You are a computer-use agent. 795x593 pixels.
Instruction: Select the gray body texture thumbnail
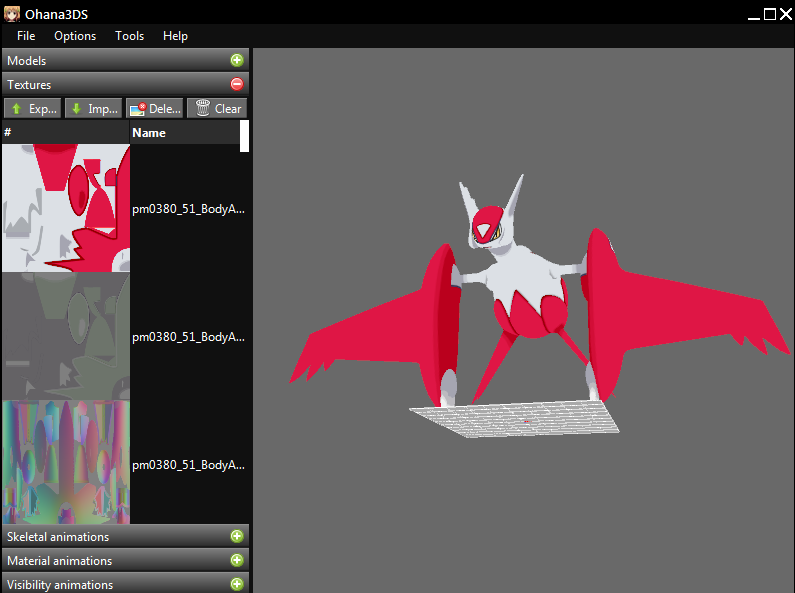click(x=65, y=336)
